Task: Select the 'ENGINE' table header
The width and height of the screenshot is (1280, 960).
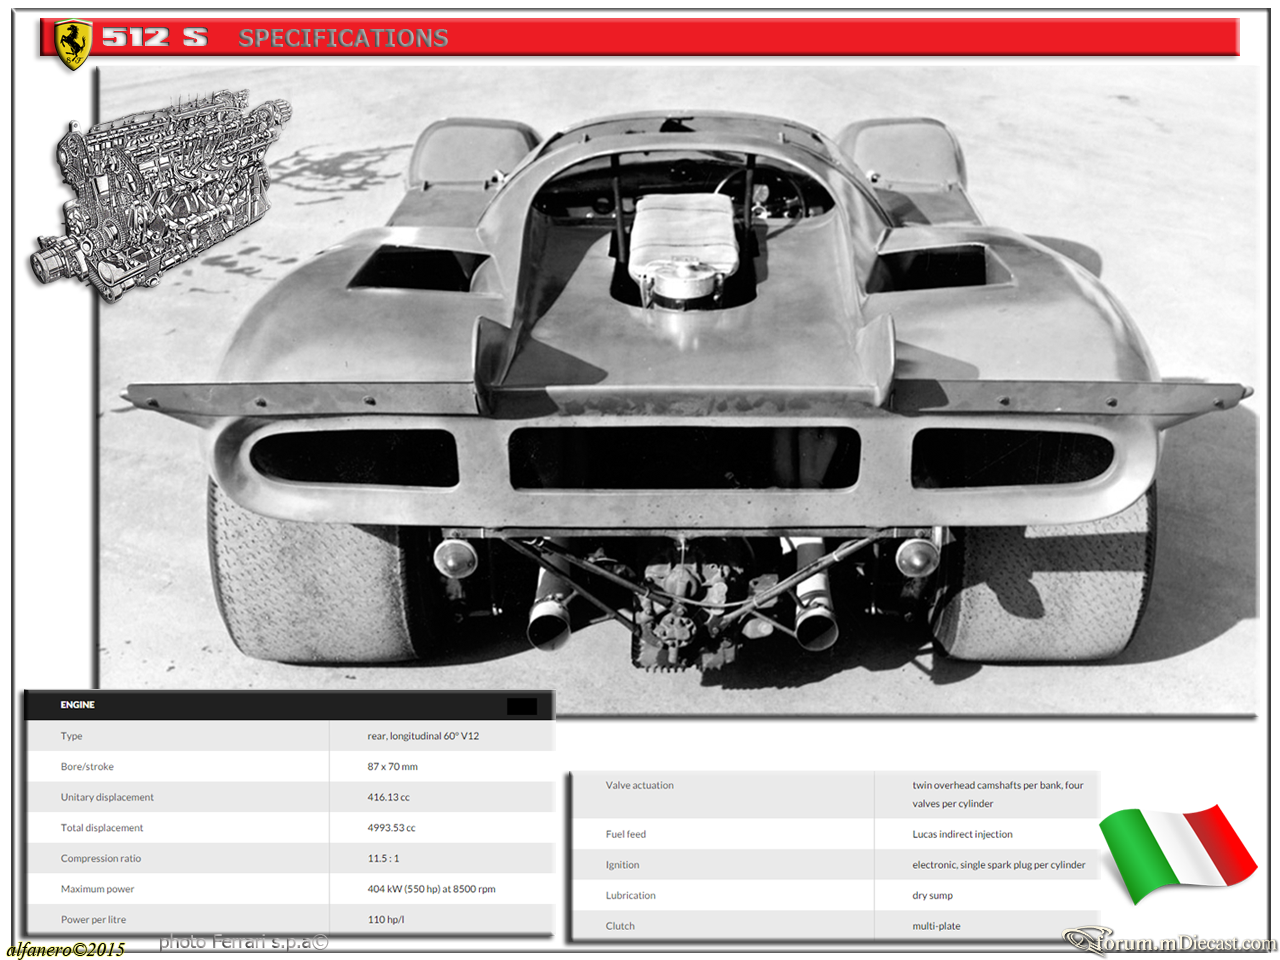Action: click(x=78, y=705)
